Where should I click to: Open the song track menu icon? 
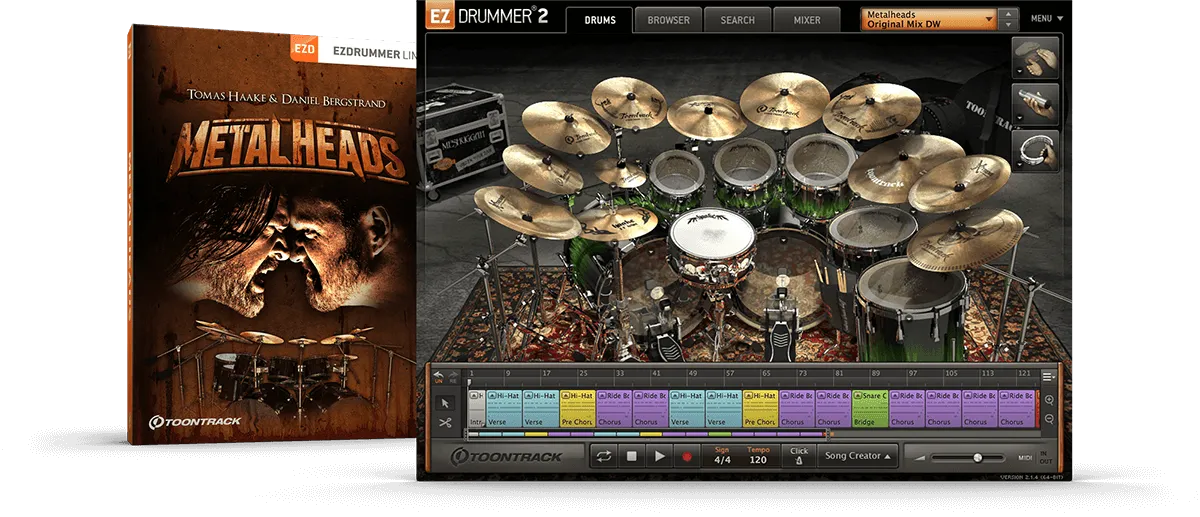pos(1048,376)
